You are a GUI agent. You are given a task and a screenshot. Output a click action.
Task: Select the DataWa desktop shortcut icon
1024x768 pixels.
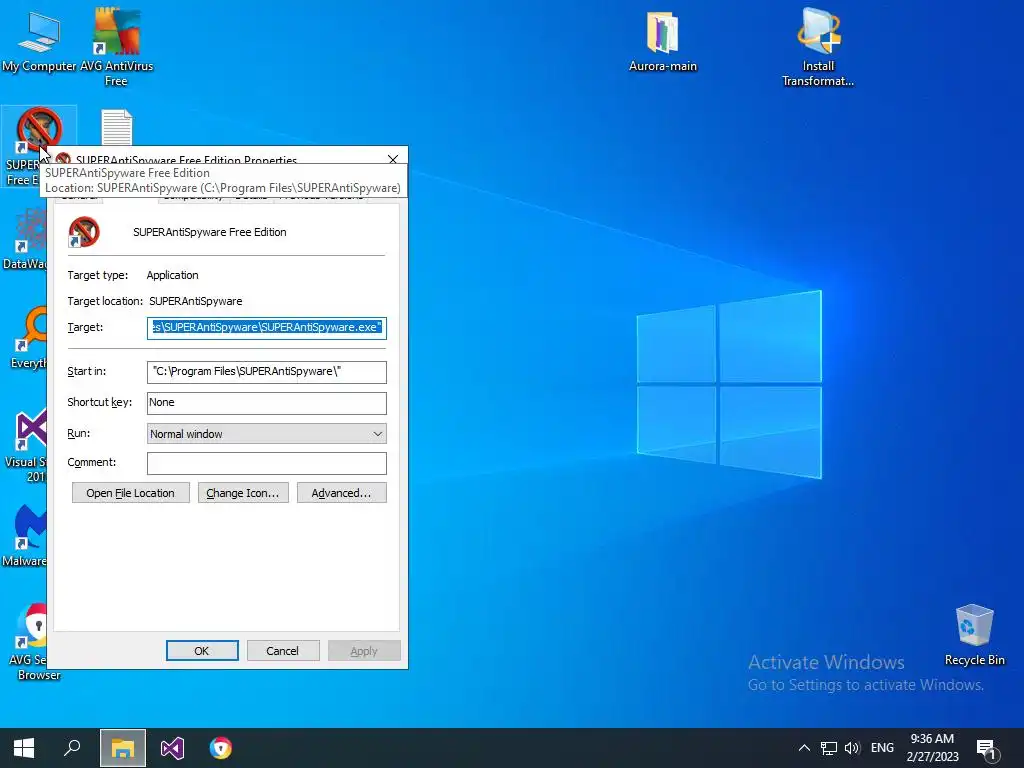point(25,239)
